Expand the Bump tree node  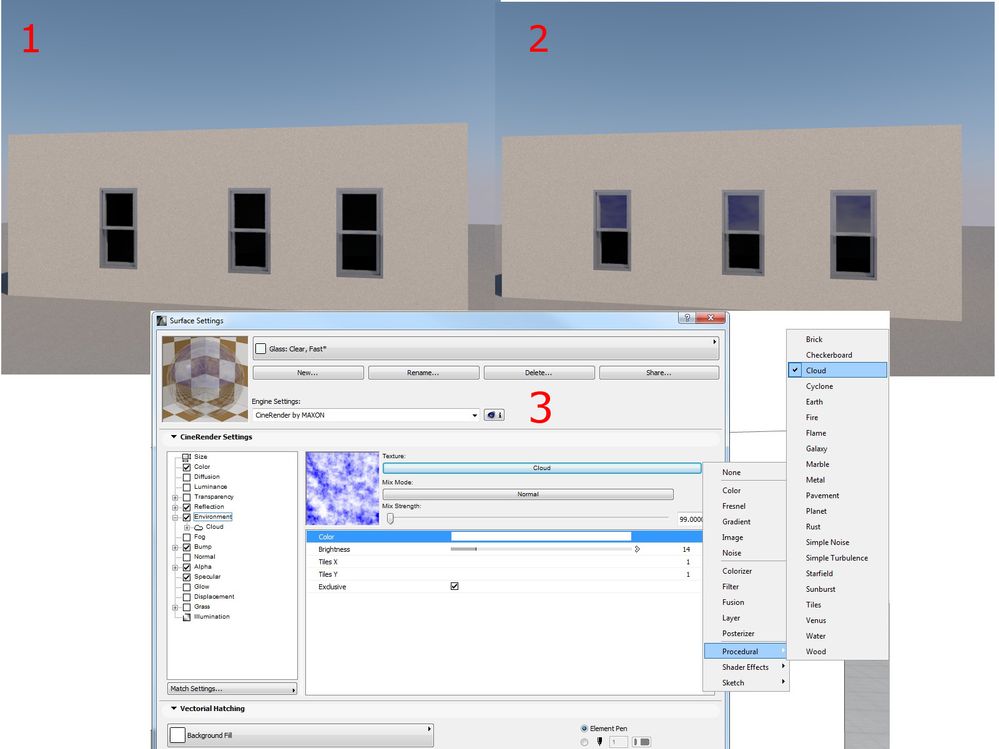click(x=175, y=548)
